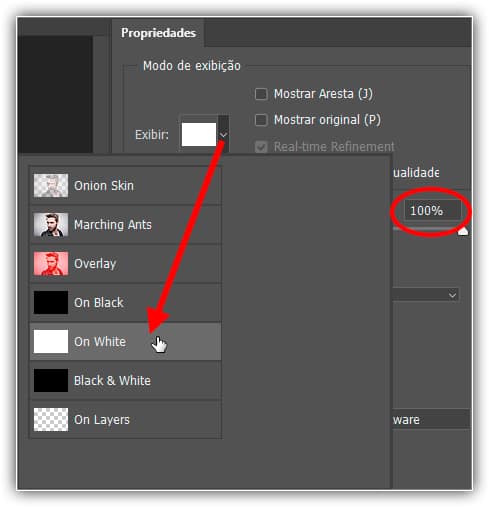Enable the Mostrar Aresta (J) checkbox
The image size is (489, 507).
pyautogui.click(x=261, y=94)
